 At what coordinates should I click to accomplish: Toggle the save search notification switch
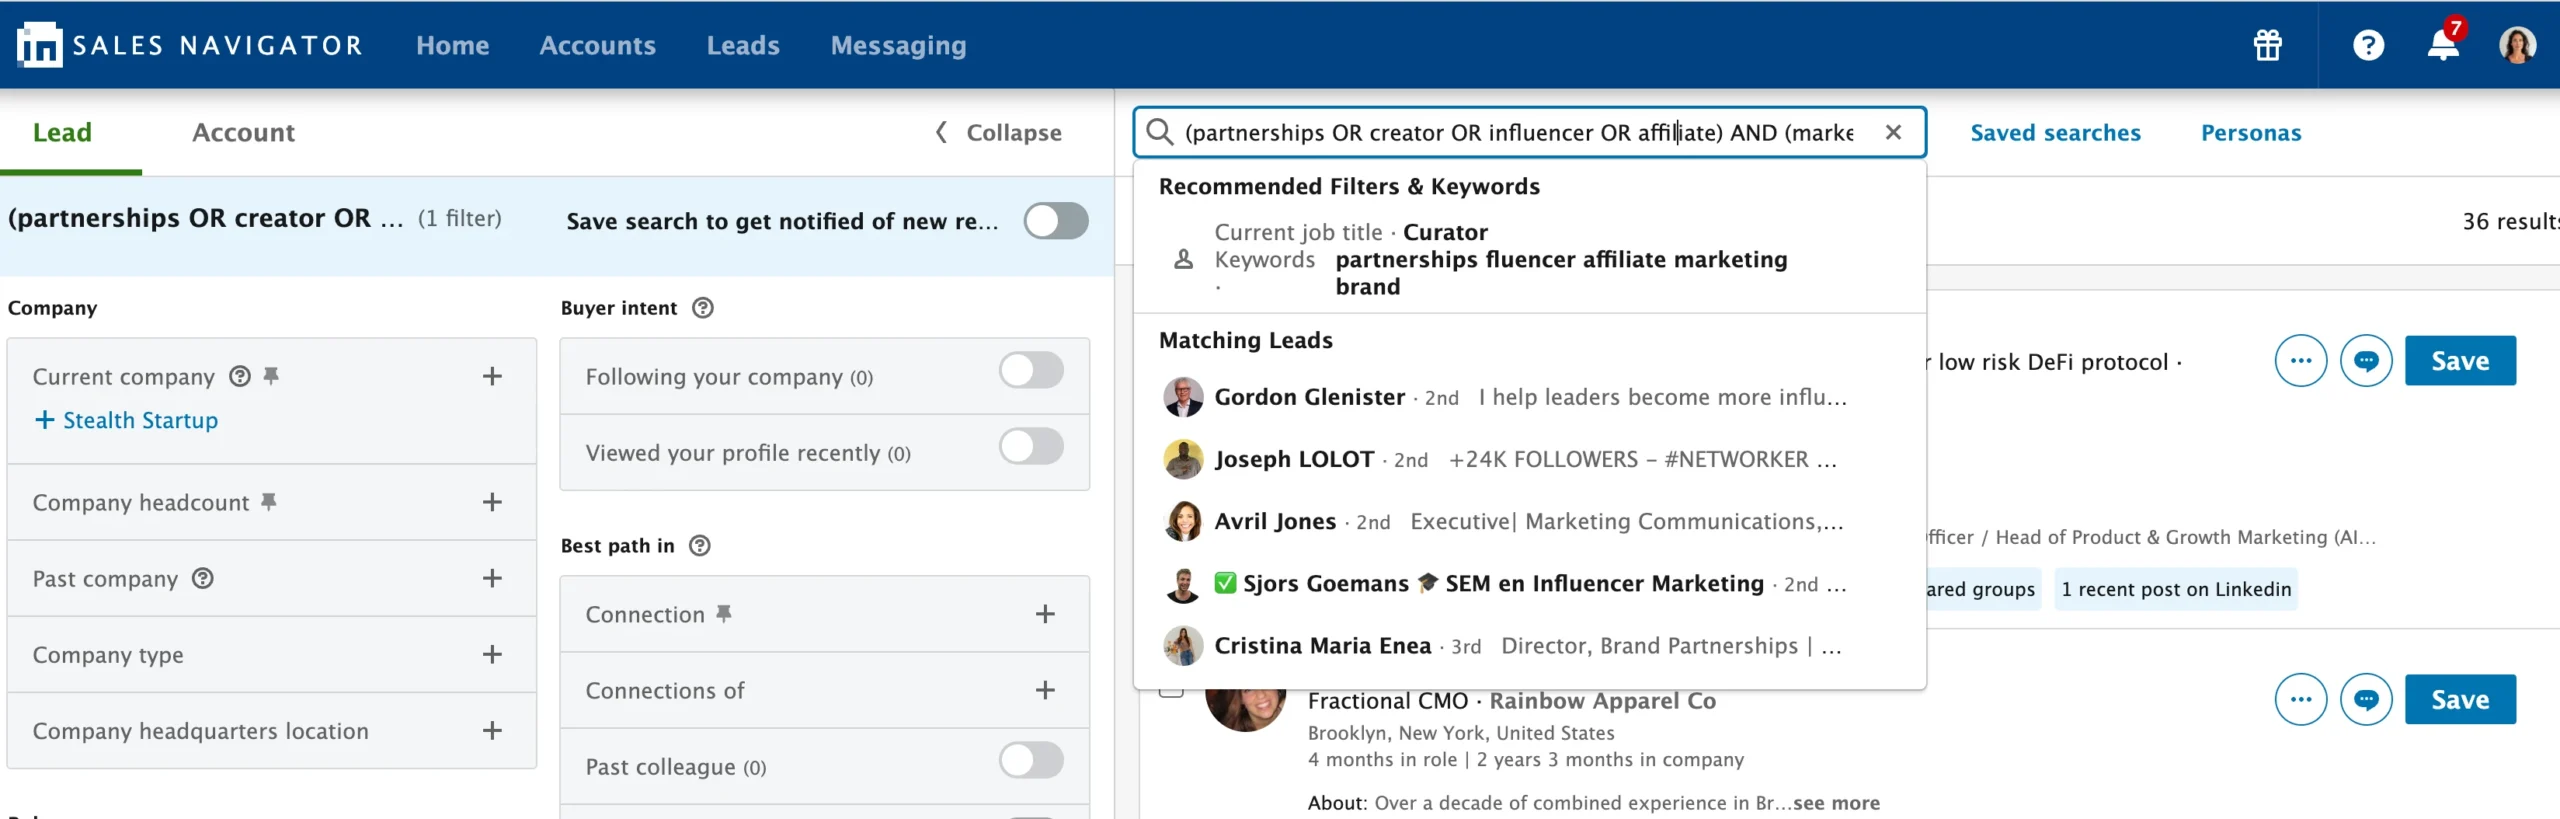pyautogui.click(x=1056, y=221)
